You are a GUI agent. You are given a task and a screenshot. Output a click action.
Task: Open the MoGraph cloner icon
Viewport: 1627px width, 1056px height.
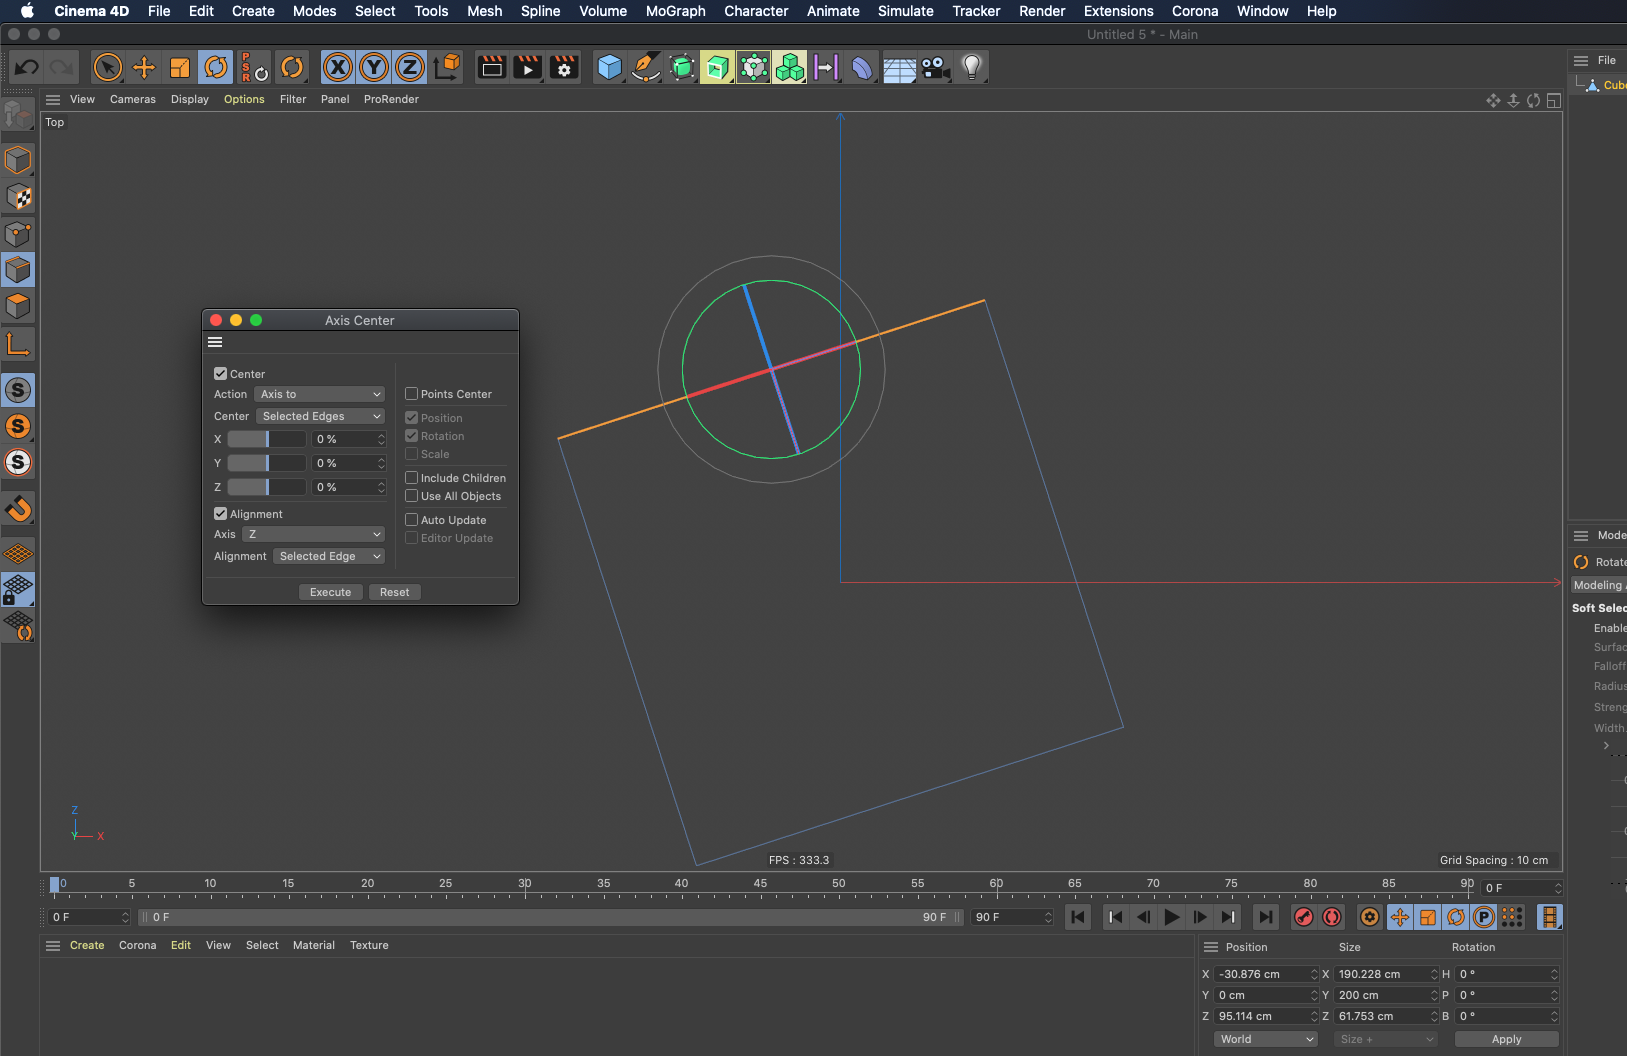click(x=789, y=68)
